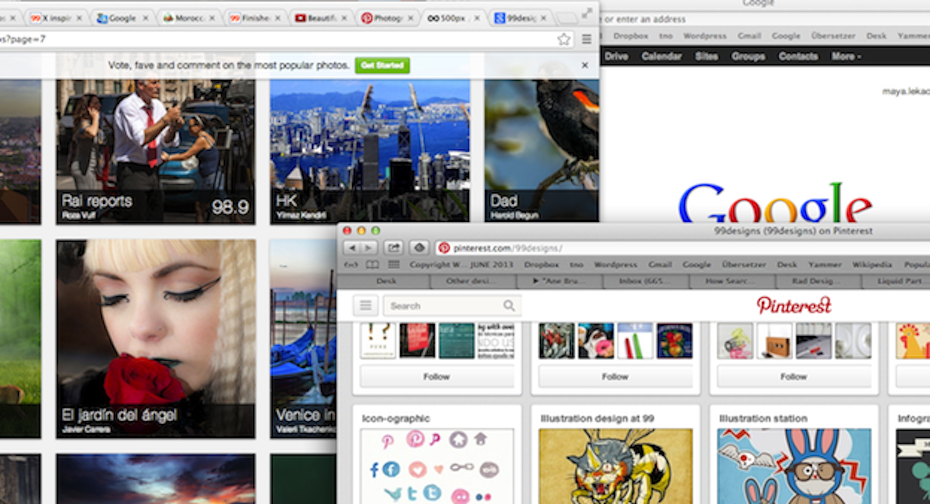Open Pinterest's hamburger categories menu

(365, 306)
